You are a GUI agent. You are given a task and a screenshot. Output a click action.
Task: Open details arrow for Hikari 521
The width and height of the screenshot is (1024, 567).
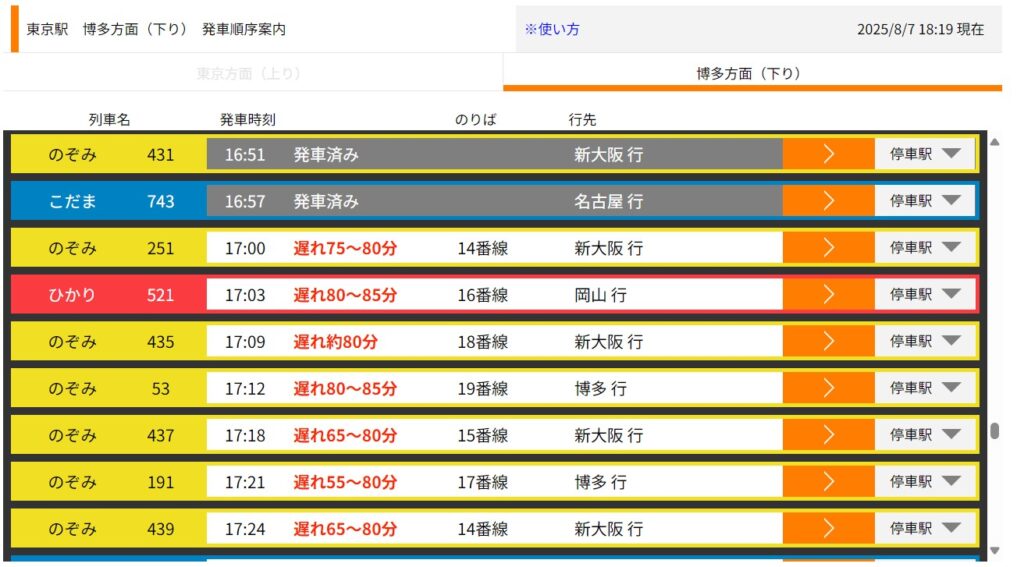pos(828,295)
